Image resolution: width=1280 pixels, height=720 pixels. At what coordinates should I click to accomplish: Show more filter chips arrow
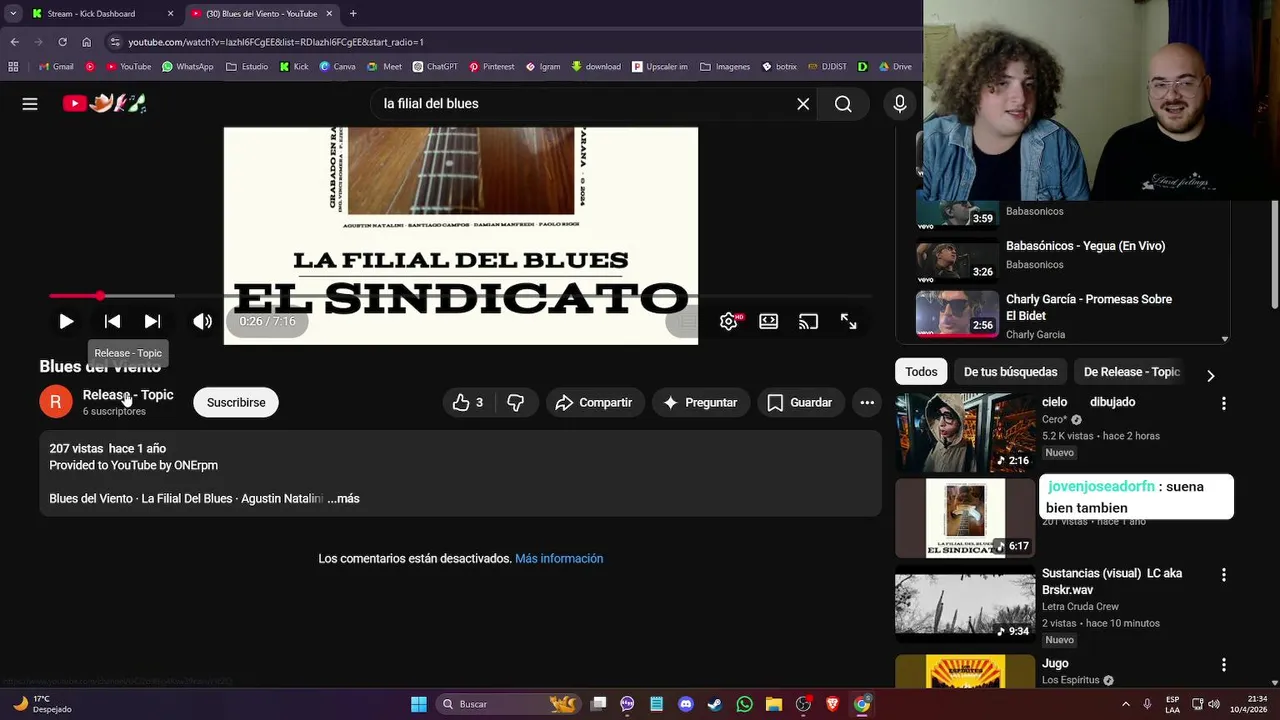click(1211, 376)
